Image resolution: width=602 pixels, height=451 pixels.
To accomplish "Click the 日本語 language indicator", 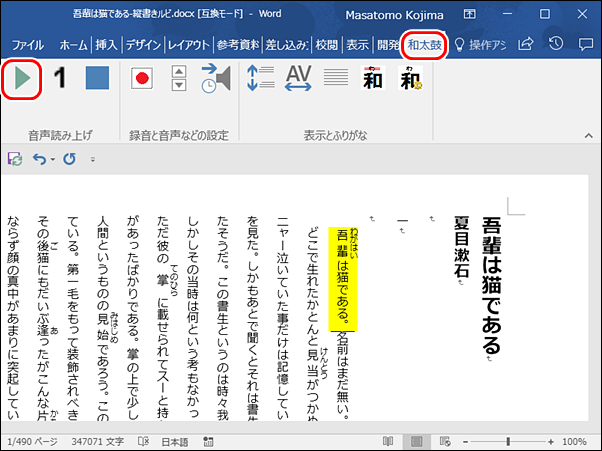I will click(x=175, y=442).
